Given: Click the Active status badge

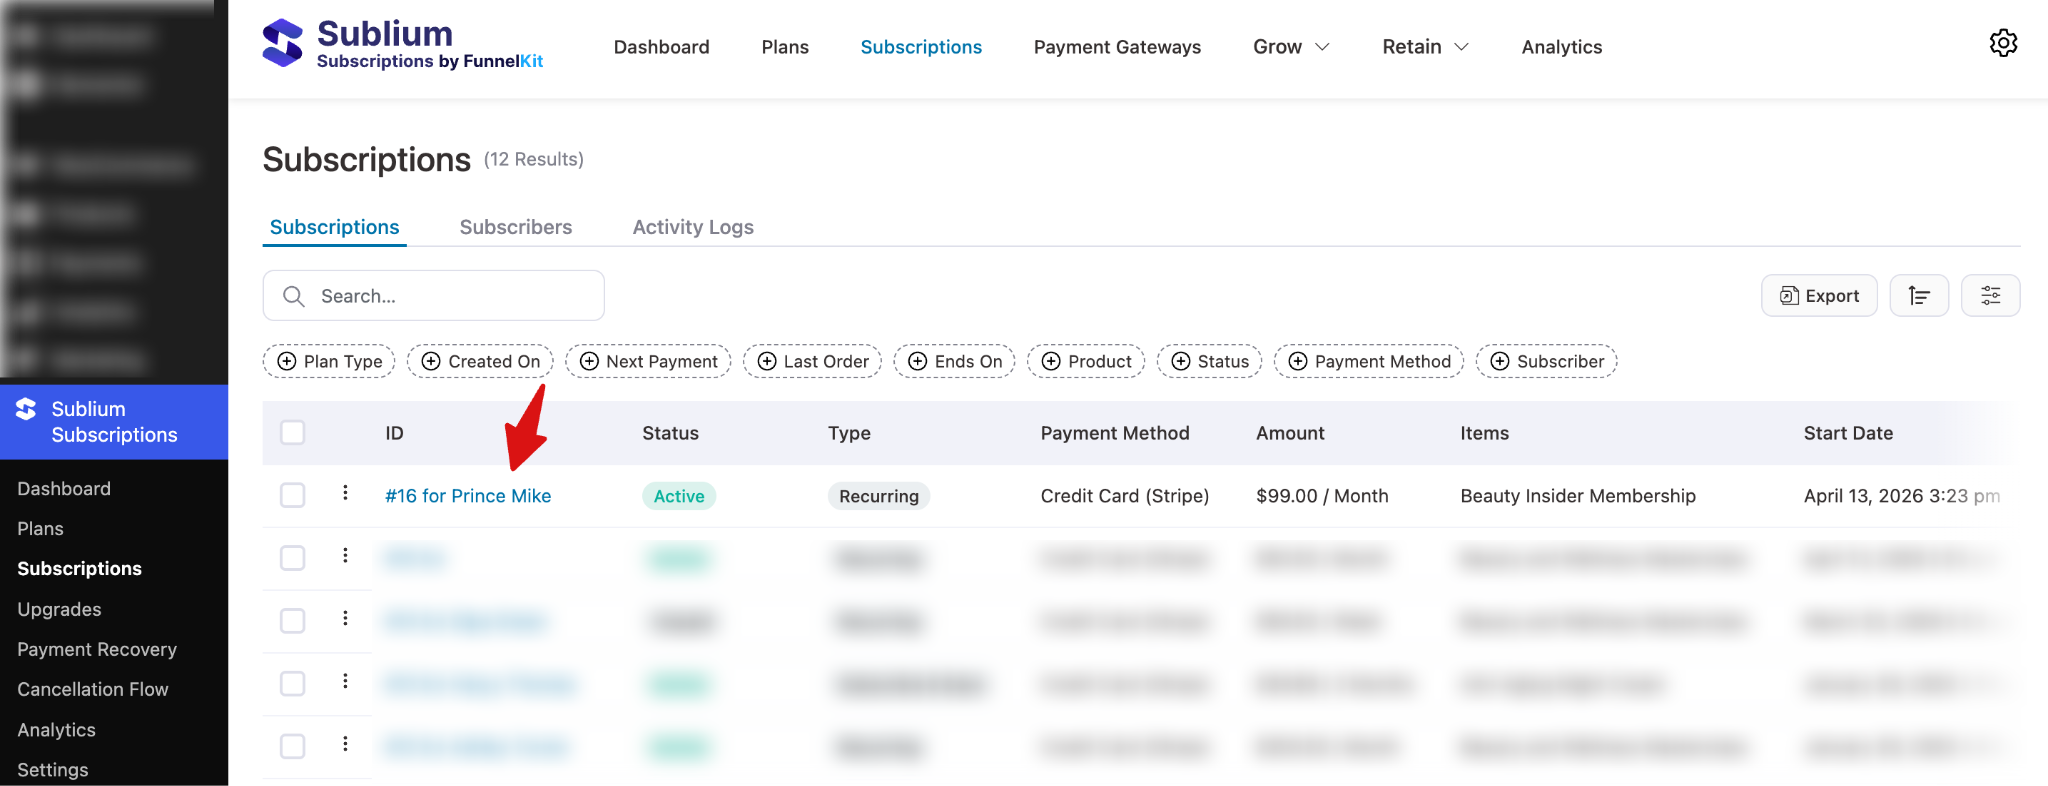Looking at the screenshot, I should [x=679, y=496].
